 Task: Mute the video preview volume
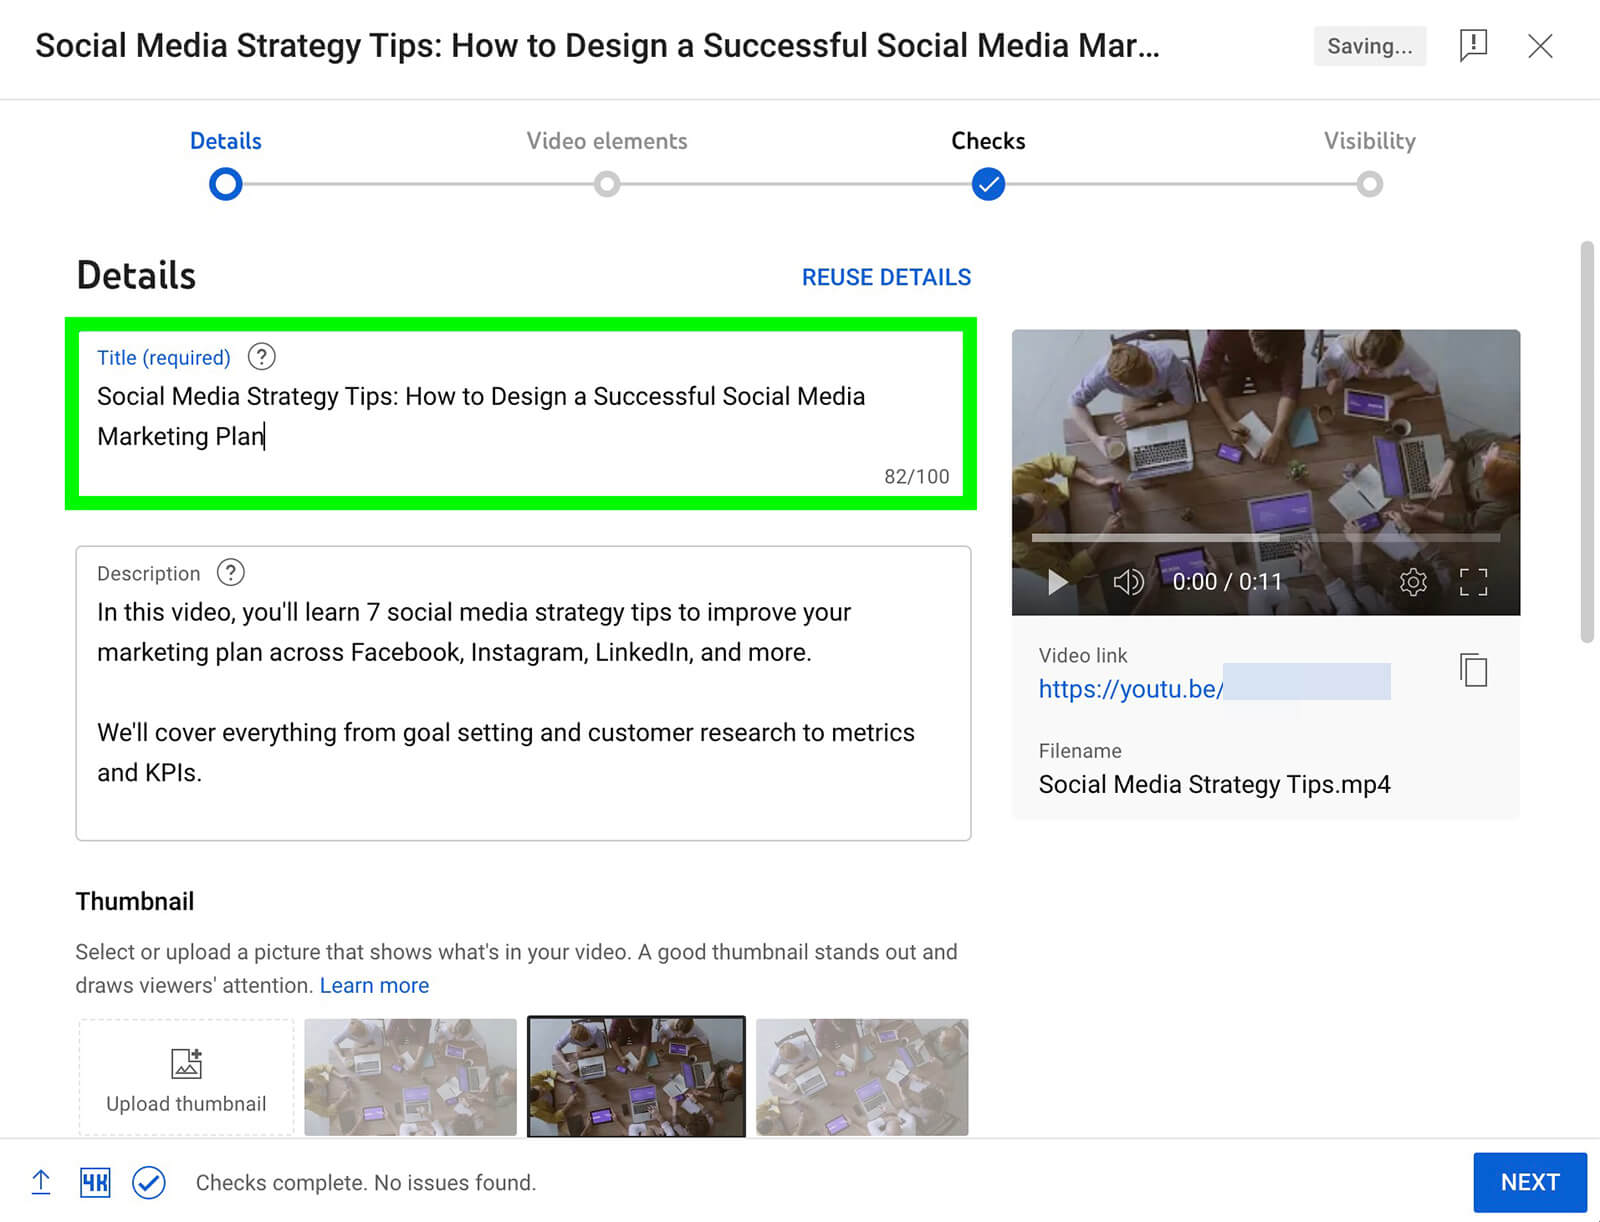pos(1128,582)
